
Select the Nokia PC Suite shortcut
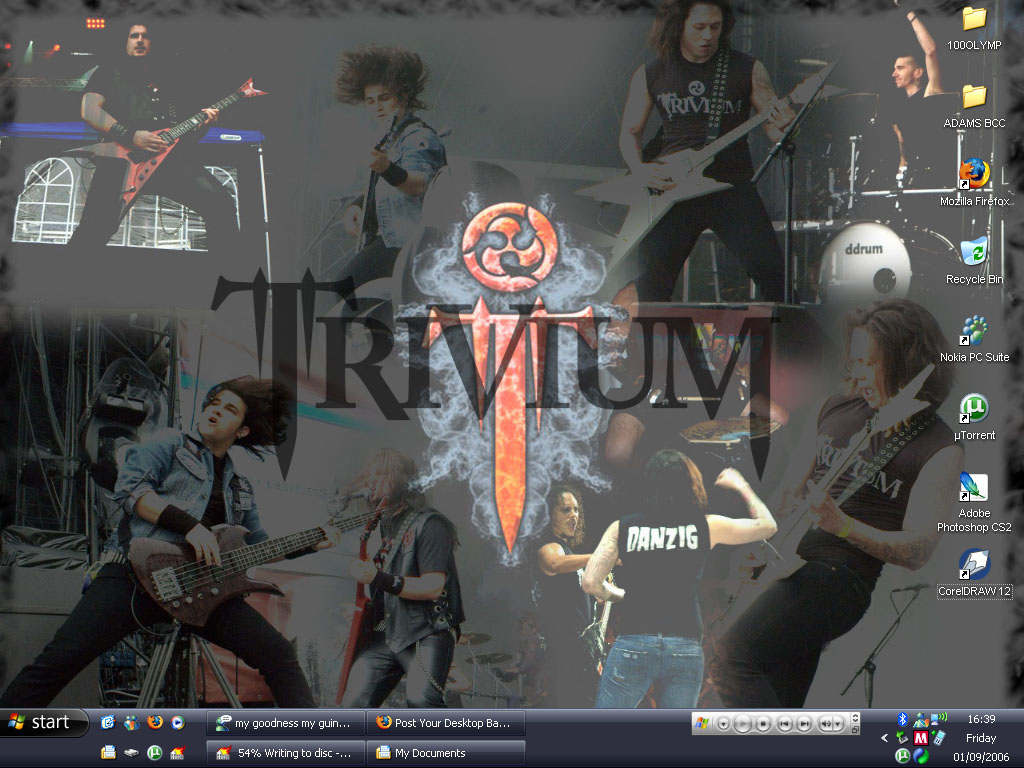tap(974, 340)
